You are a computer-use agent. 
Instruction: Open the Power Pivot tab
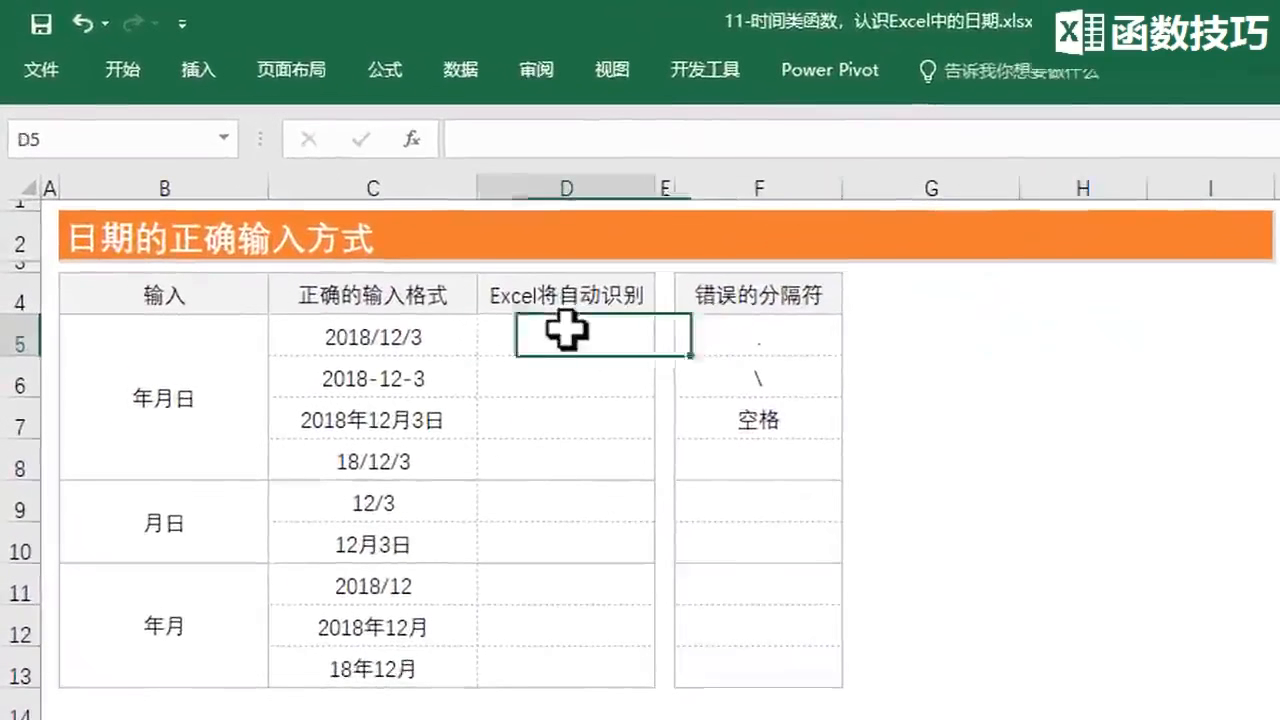pyautogui.click(x=829, y=70)
